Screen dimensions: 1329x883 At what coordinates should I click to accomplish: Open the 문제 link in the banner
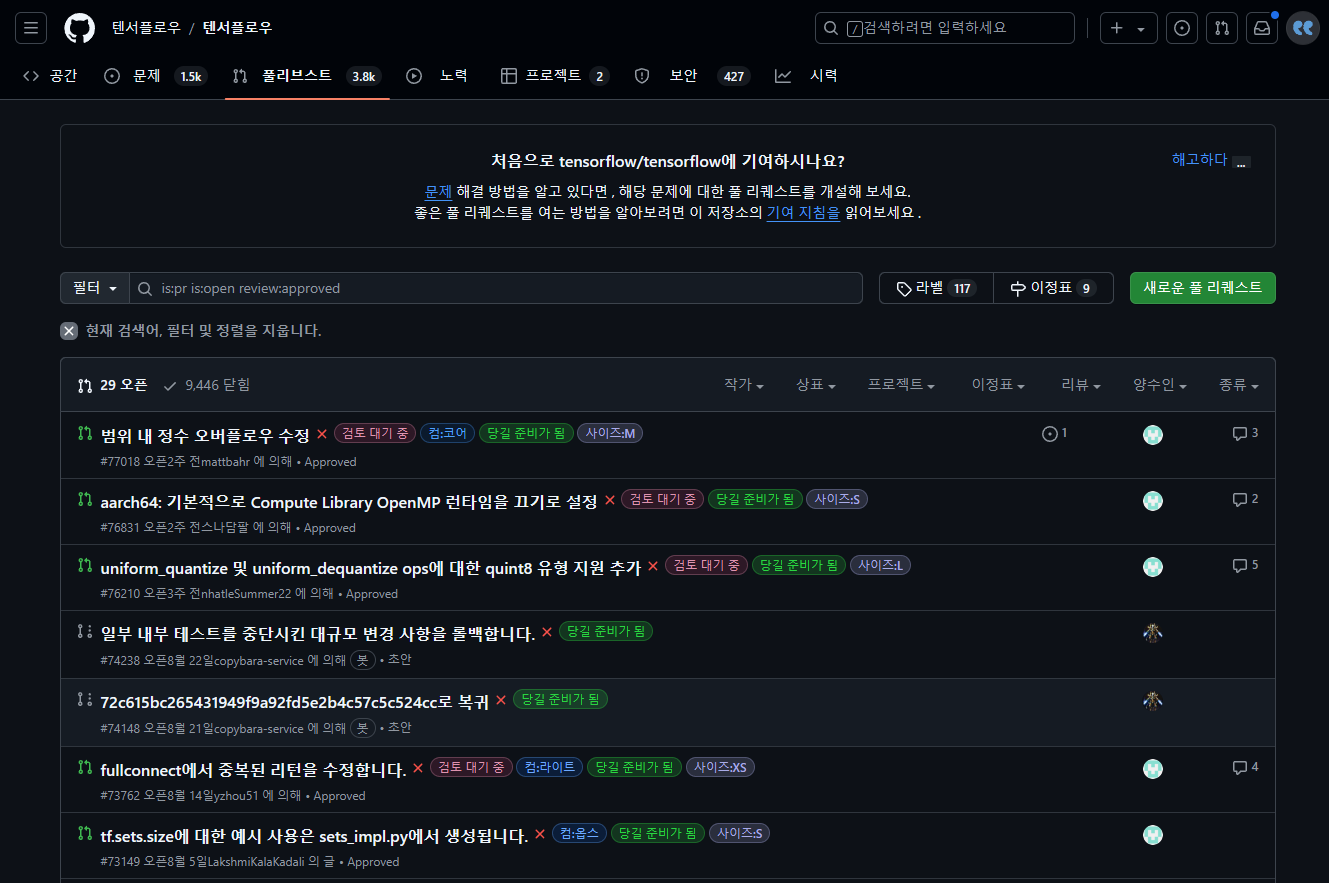pos(438,191)
